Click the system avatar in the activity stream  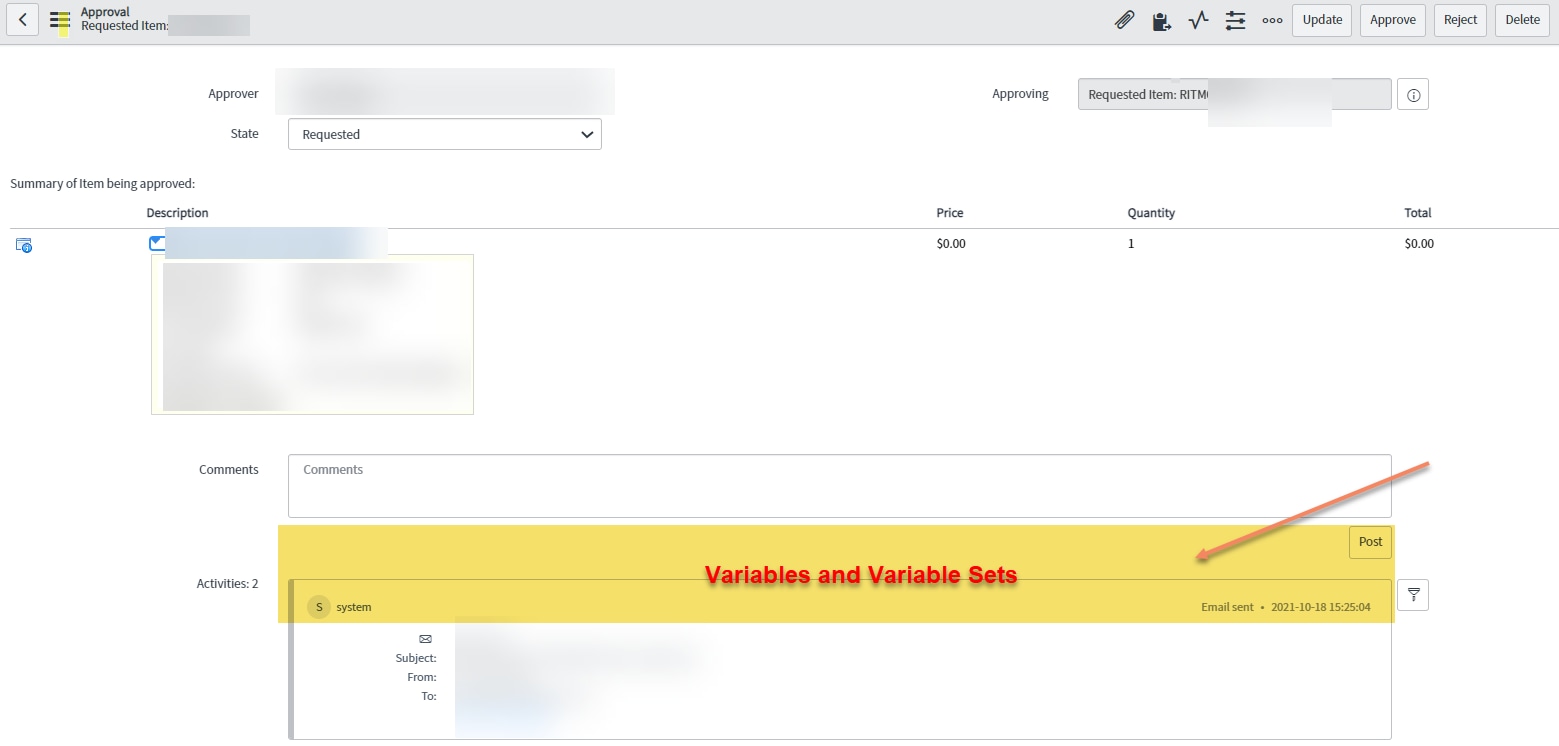(x=318, y=606)
